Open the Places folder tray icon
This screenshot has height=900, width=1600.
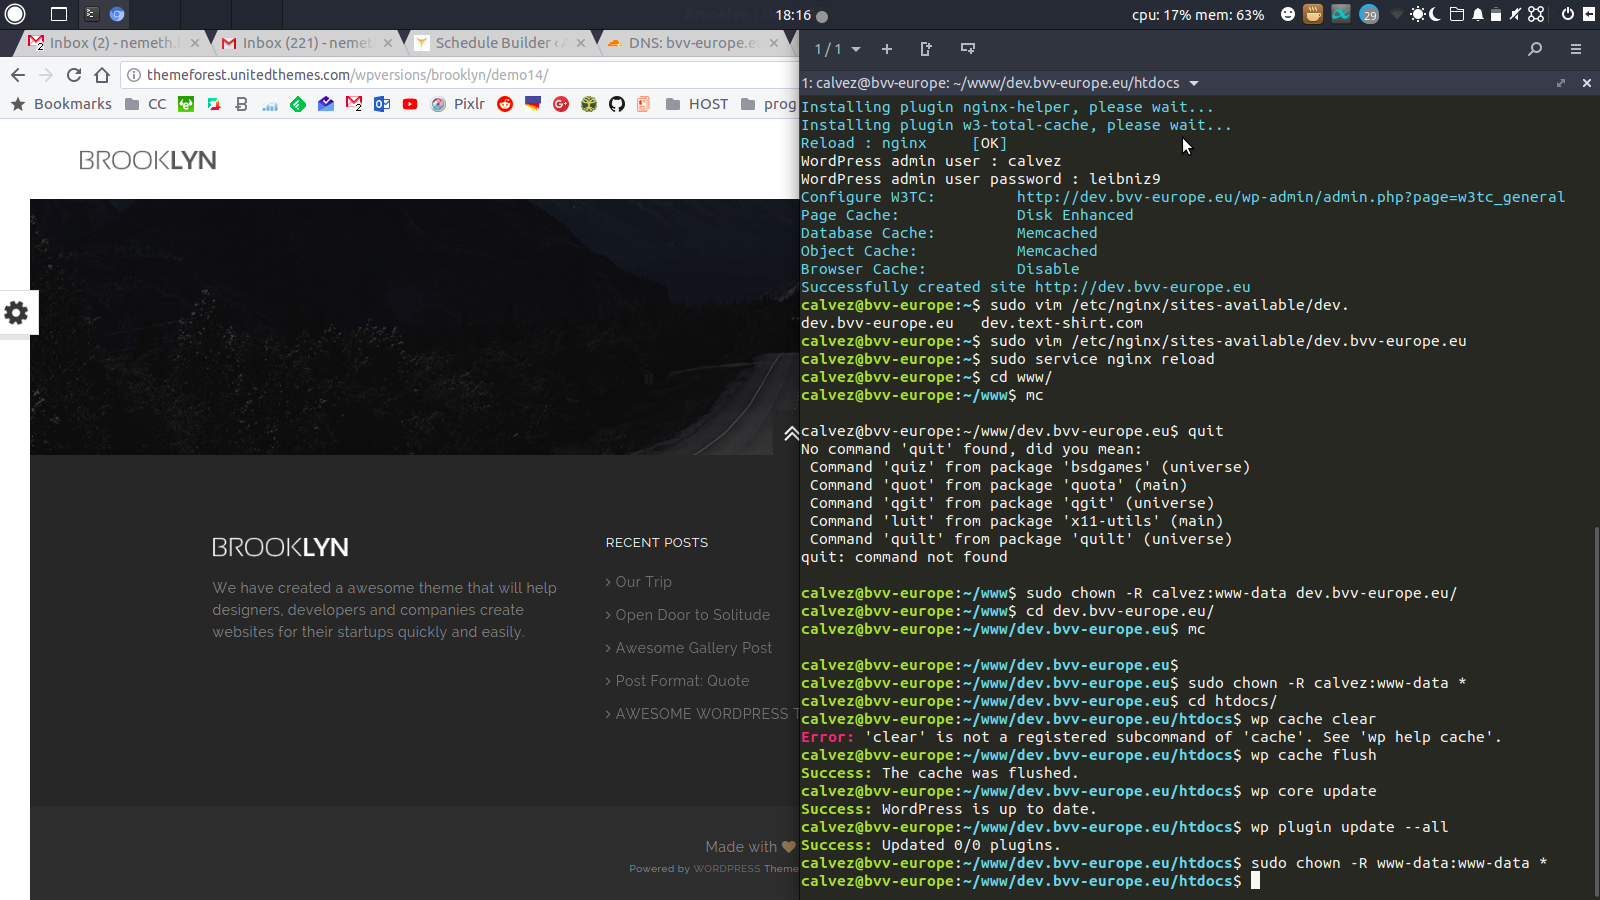pyautogui.click(x=1456, y=14)
